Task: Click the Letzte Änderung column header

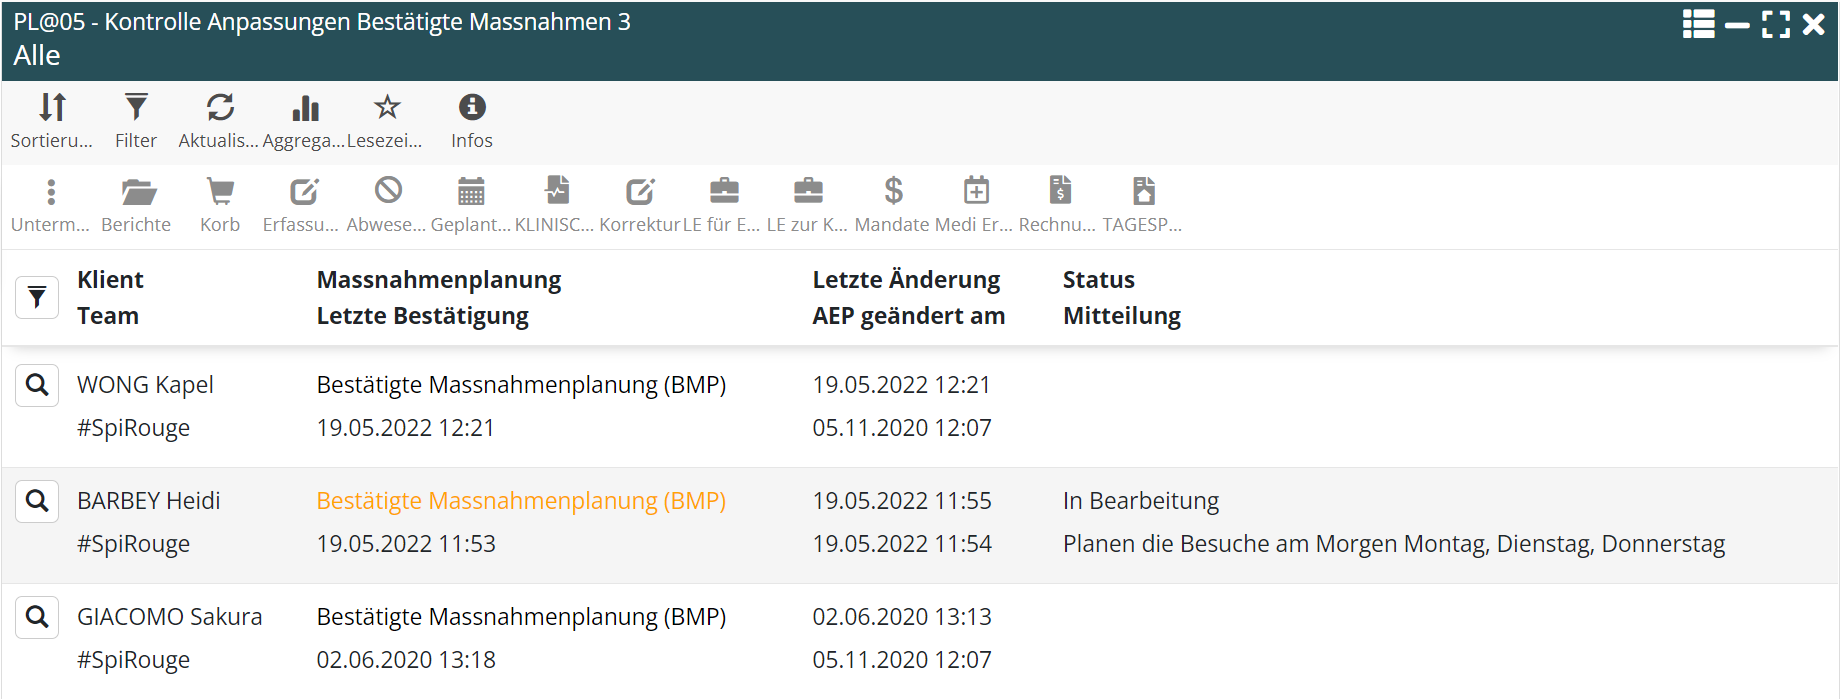Action: [906, 280]
